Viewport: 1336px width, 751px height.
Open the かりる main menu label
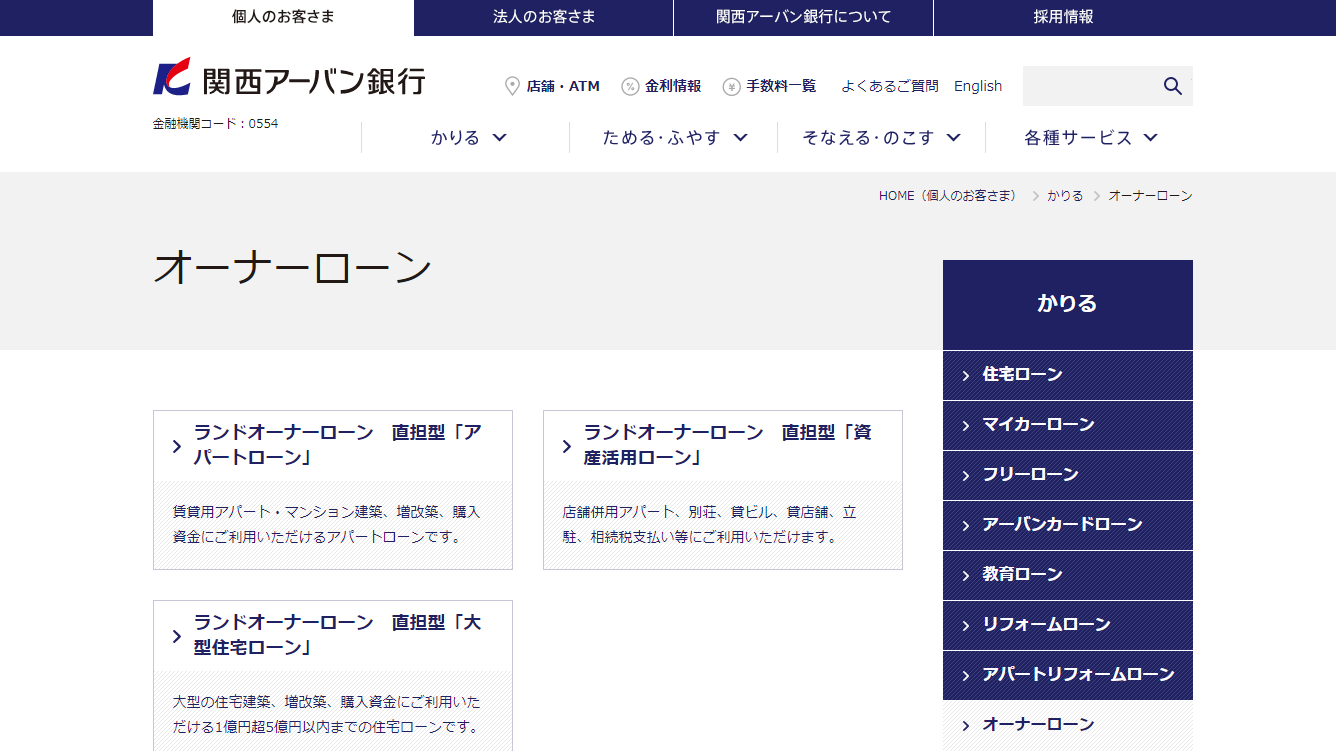tap(456, 138)
